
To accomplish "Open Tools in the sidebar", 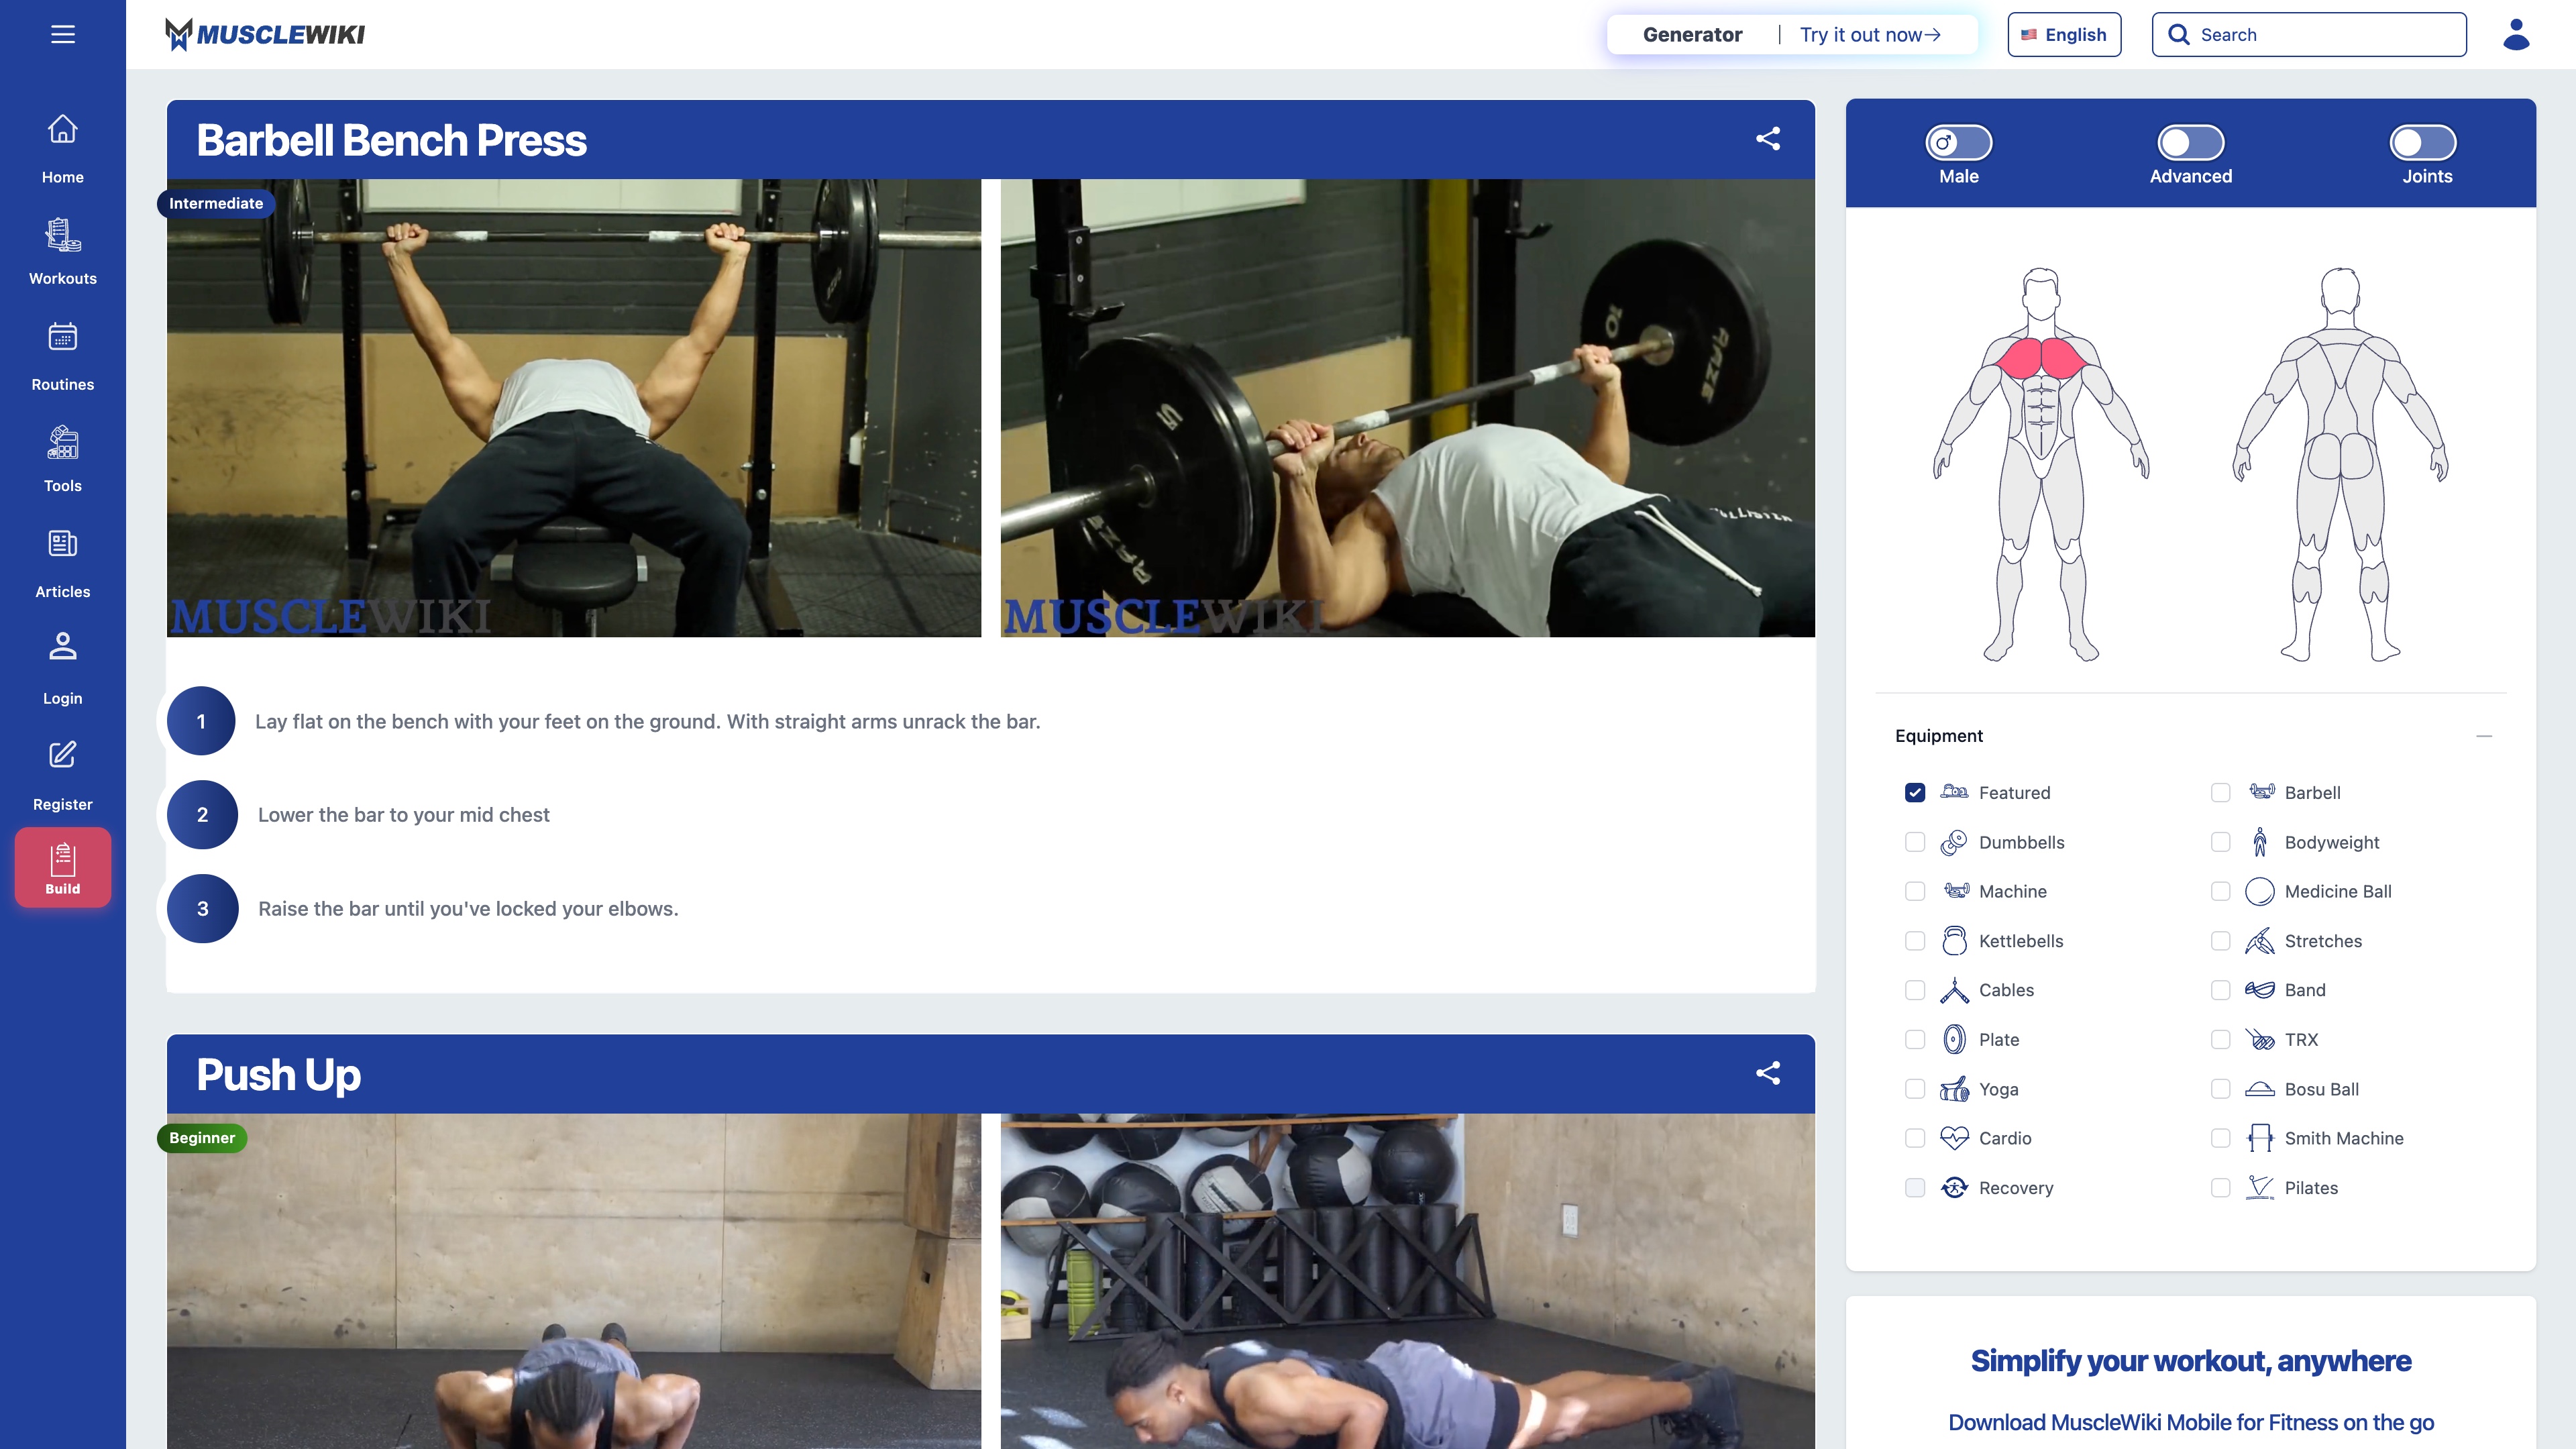I will 63,459.
